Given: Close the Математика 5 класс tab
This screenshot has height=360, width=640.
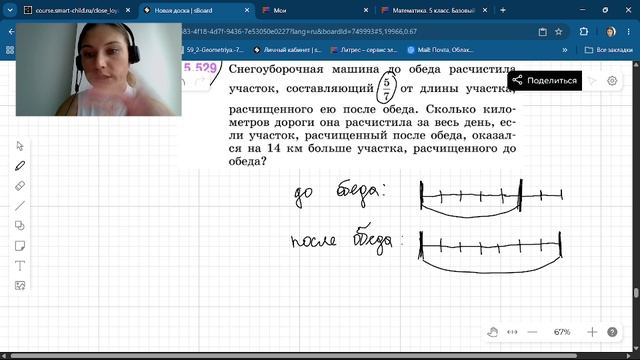Looking at the screenshot, I should [x=484, y=10].
